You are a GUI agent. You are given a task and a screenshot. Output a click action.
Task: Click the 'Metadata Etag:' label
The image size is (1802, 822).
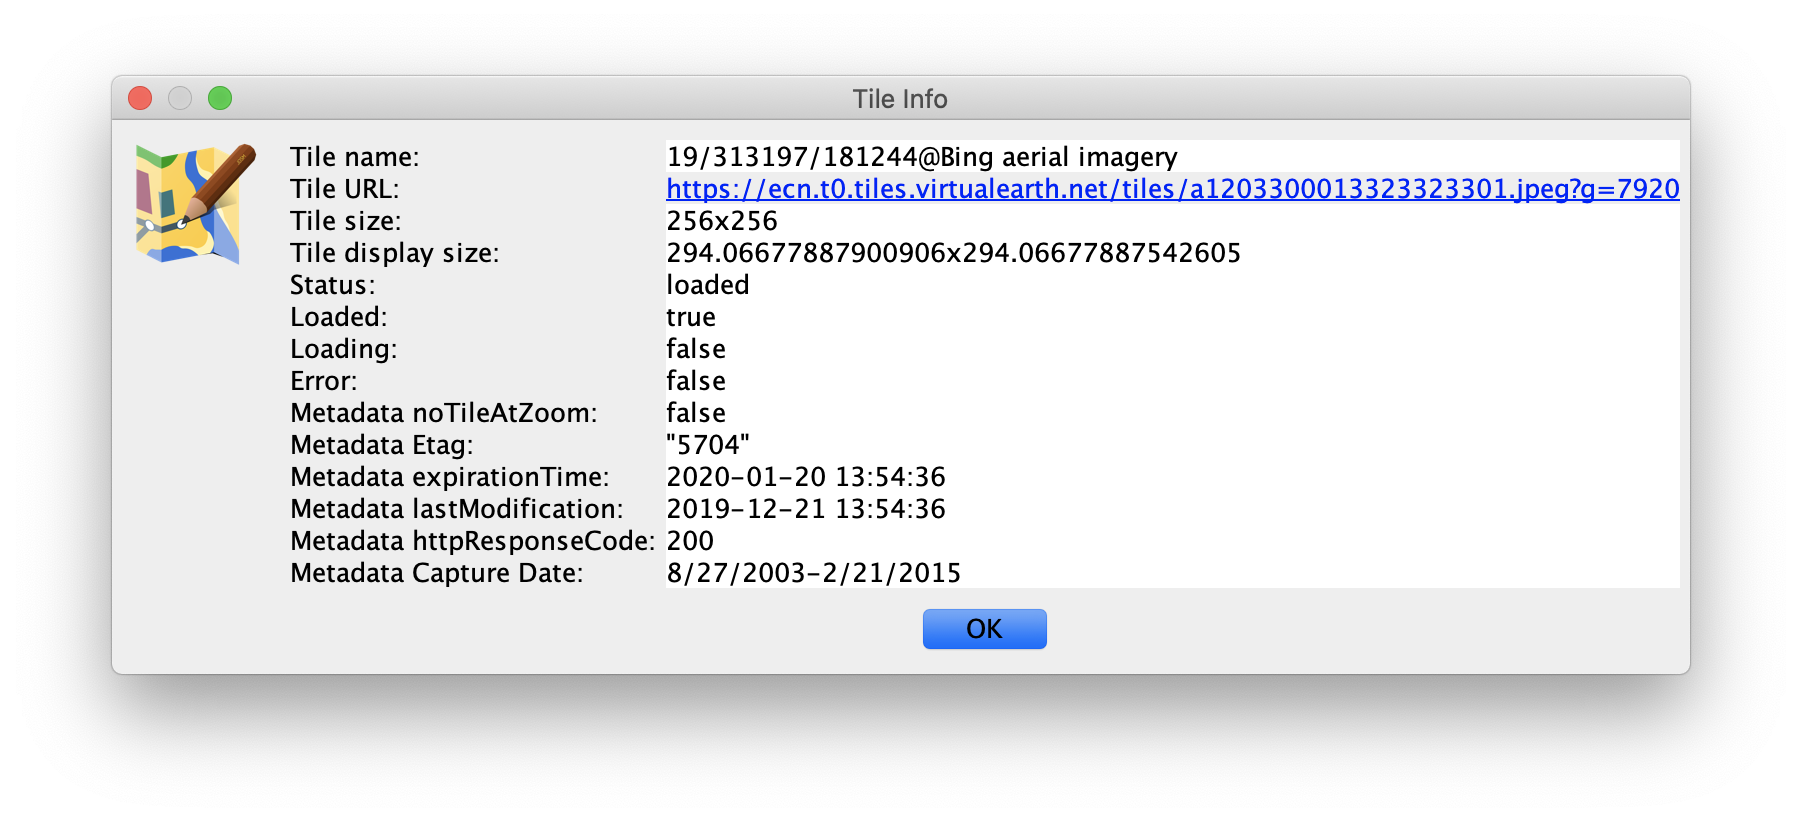click(382, 445)
